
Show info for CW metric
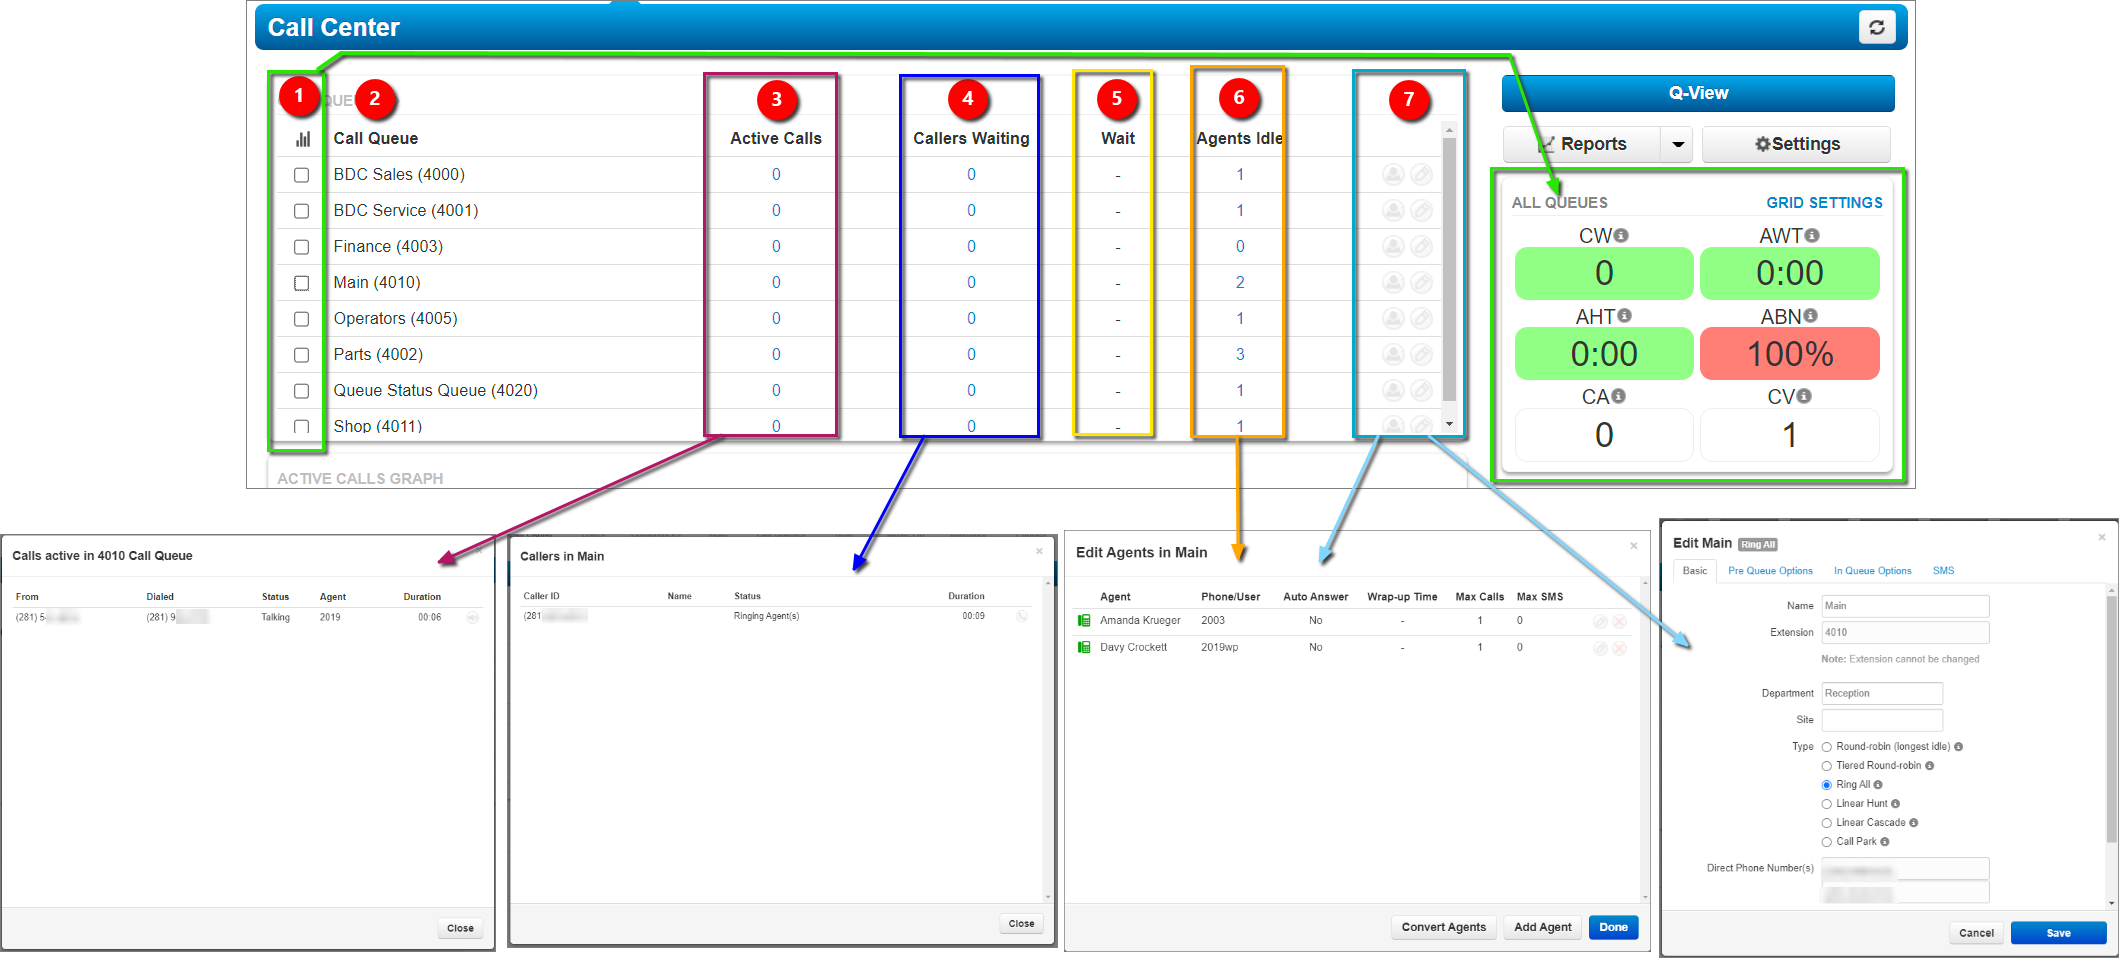tap(1621, 236)
